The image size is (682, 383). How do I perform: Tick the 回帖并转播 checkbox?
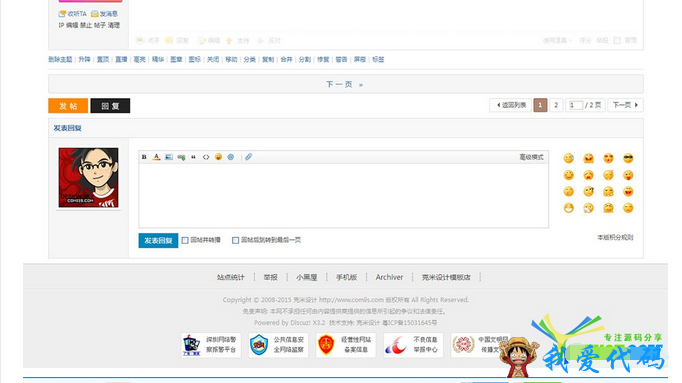click(185, 240)
